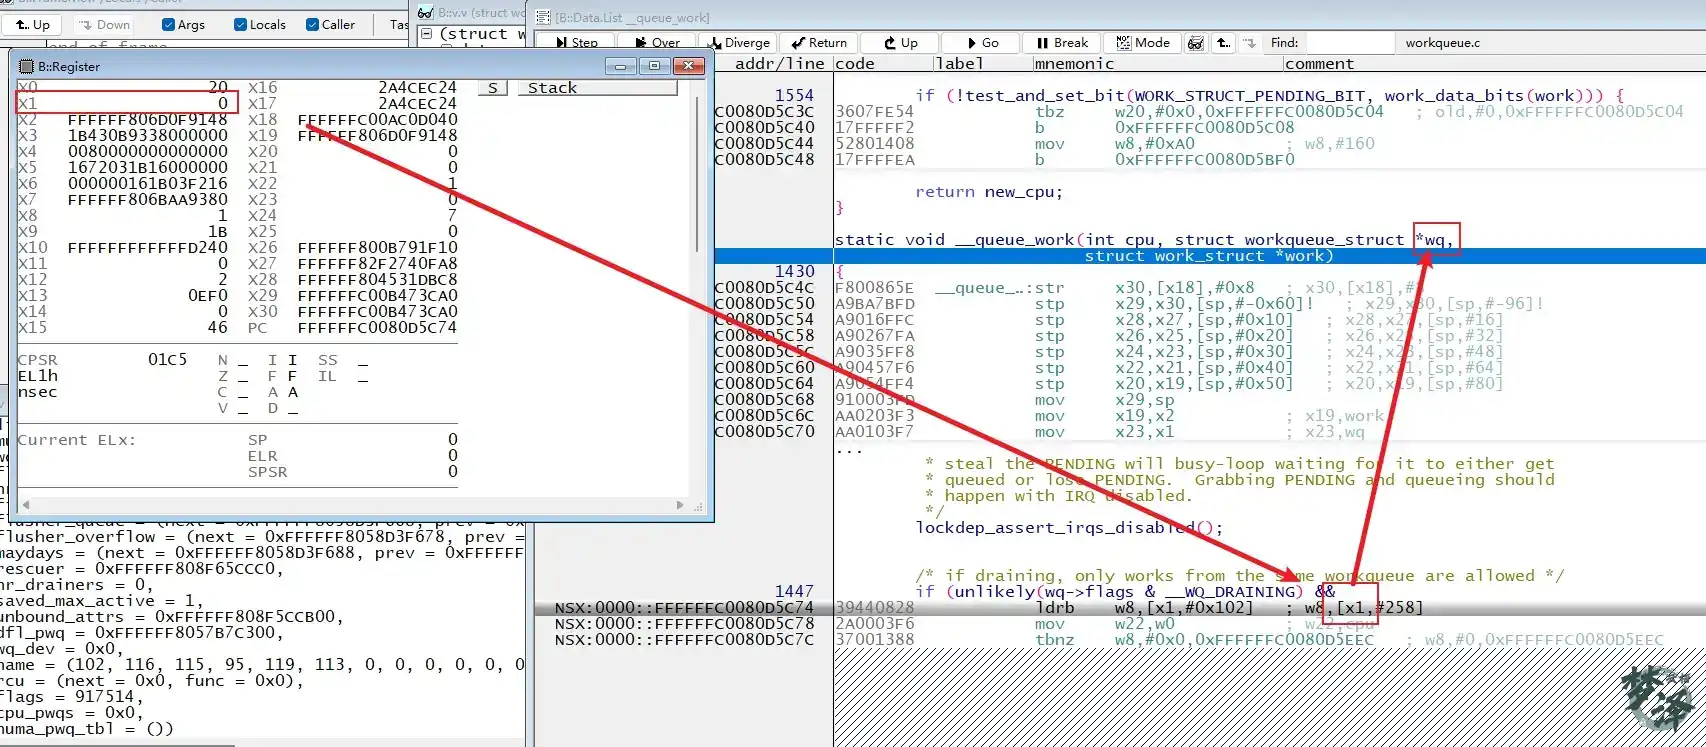Click the EL1h mode entry
This screenshot has width=1706, height=747.
pos(38,375)
